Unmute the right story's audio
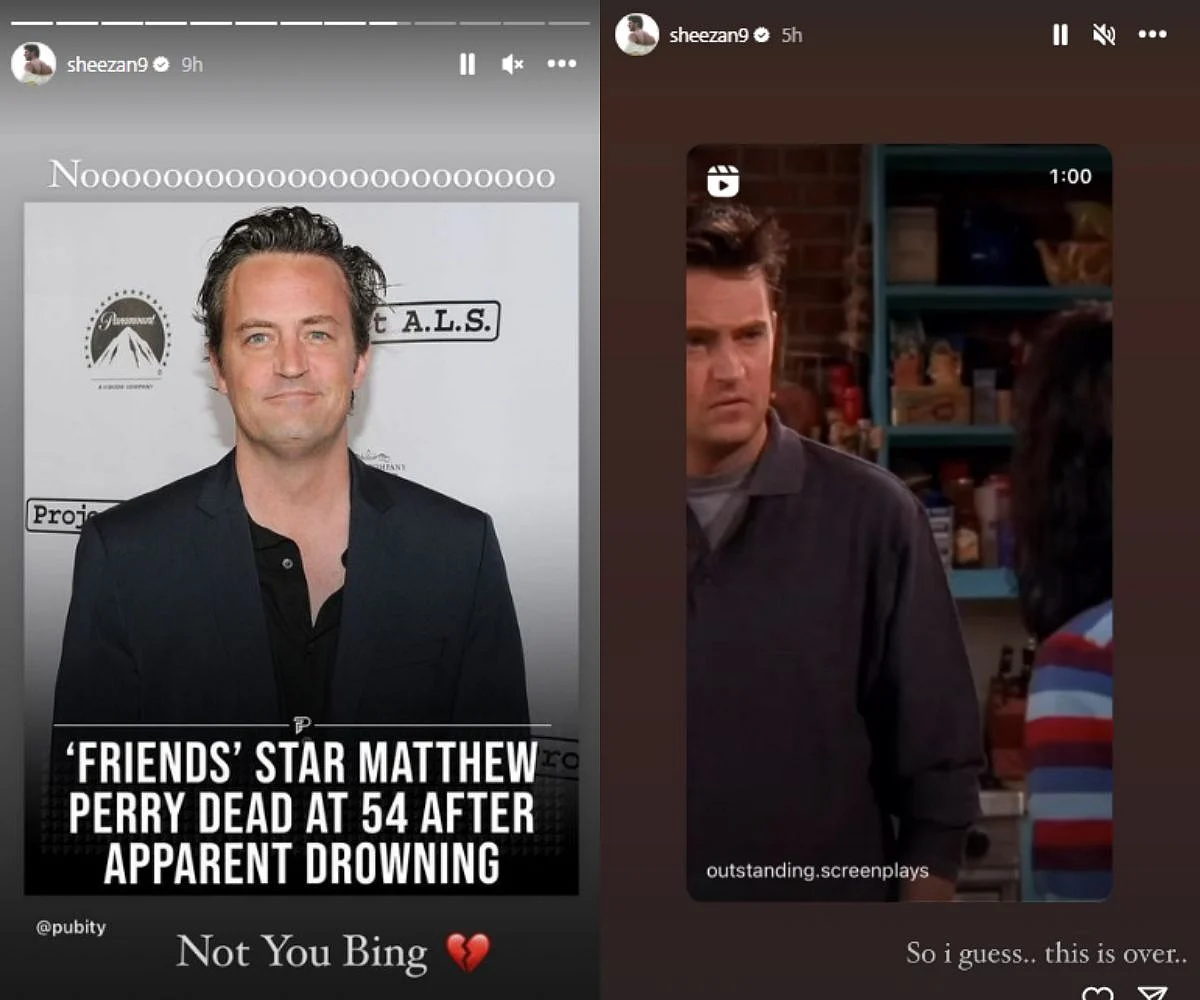This screenshot has height=1000, width=1200. 1104,35
